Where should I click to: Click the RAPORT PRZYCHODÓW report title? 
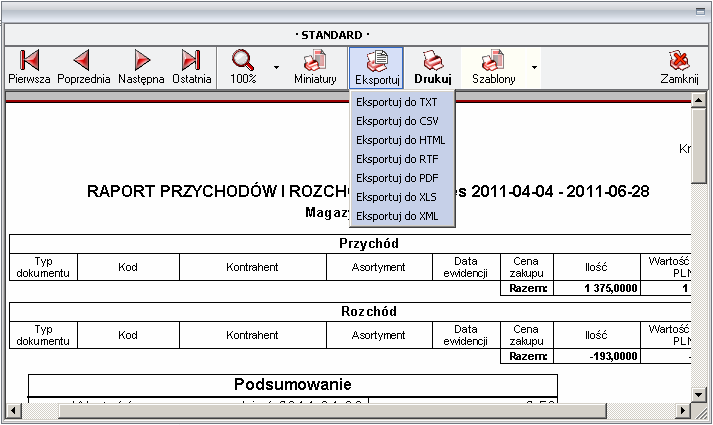point(367,191)
